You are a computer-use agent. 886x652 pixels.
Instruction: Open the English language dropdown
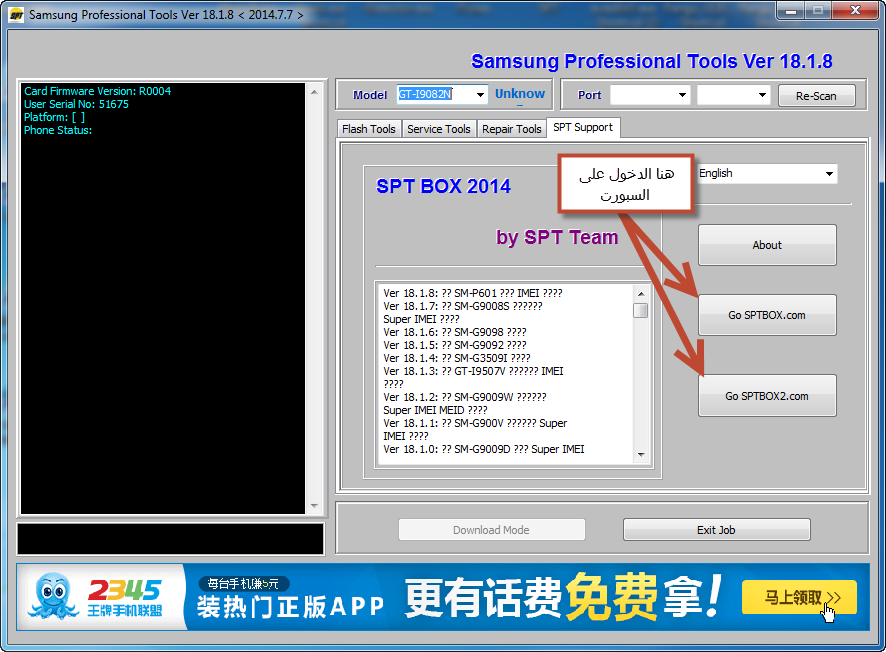(x=767, y=173)
